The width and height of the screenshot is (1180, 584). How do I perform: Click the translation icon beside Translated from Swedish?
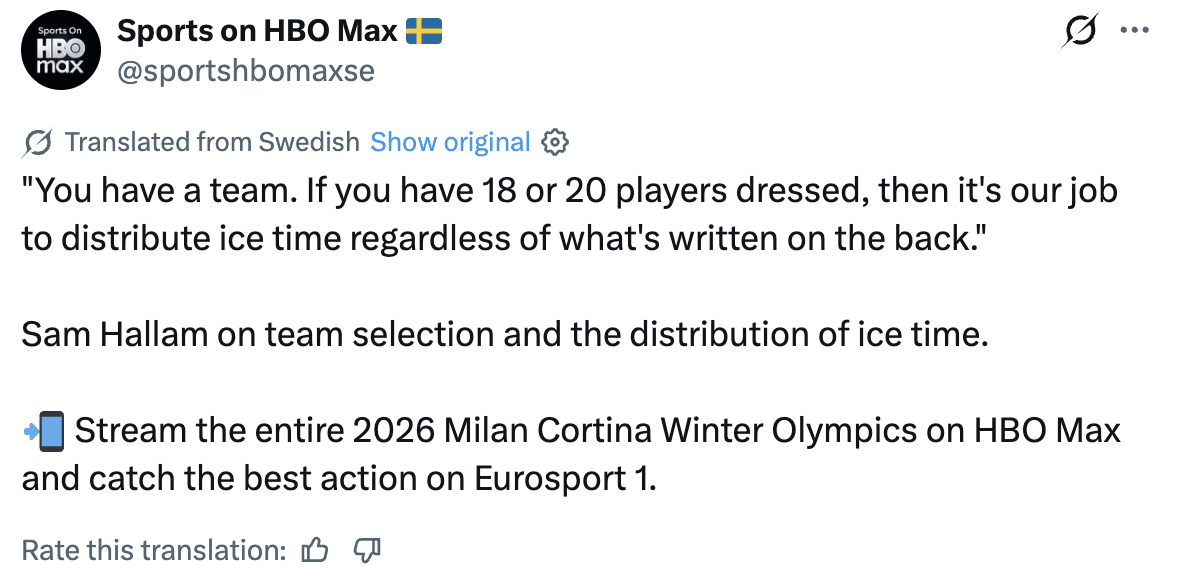[x=37, y=143]
